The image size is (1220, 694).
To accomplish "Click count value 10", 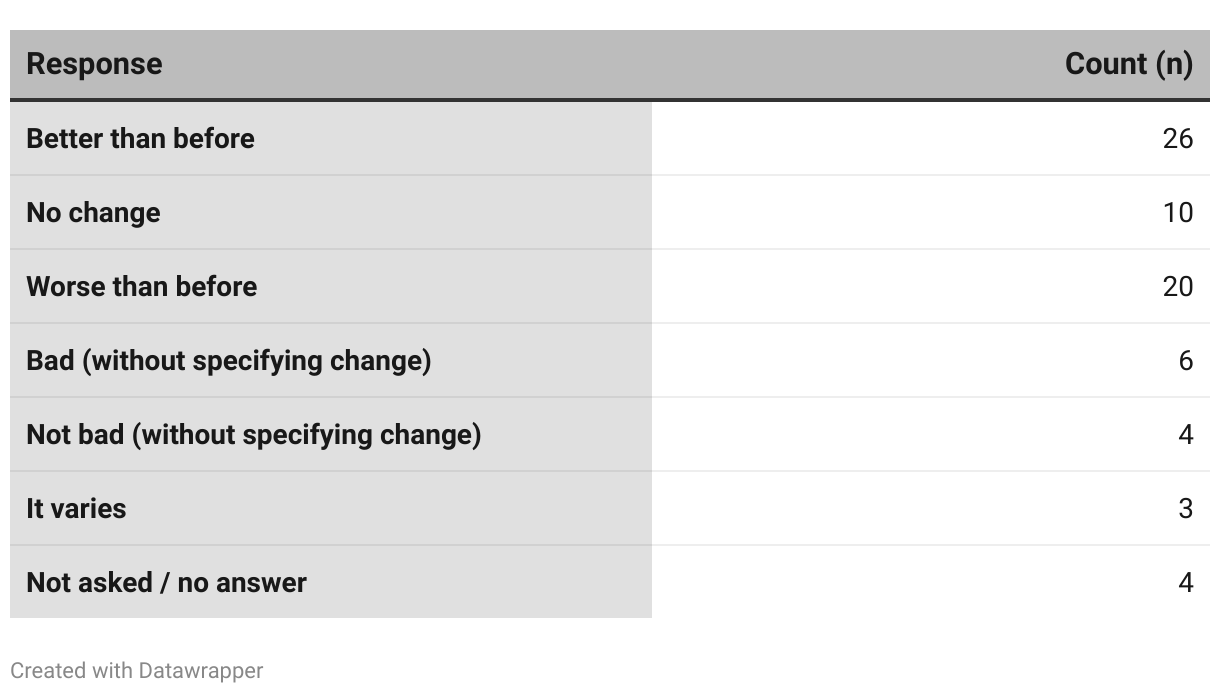I will coord(1177,212).
